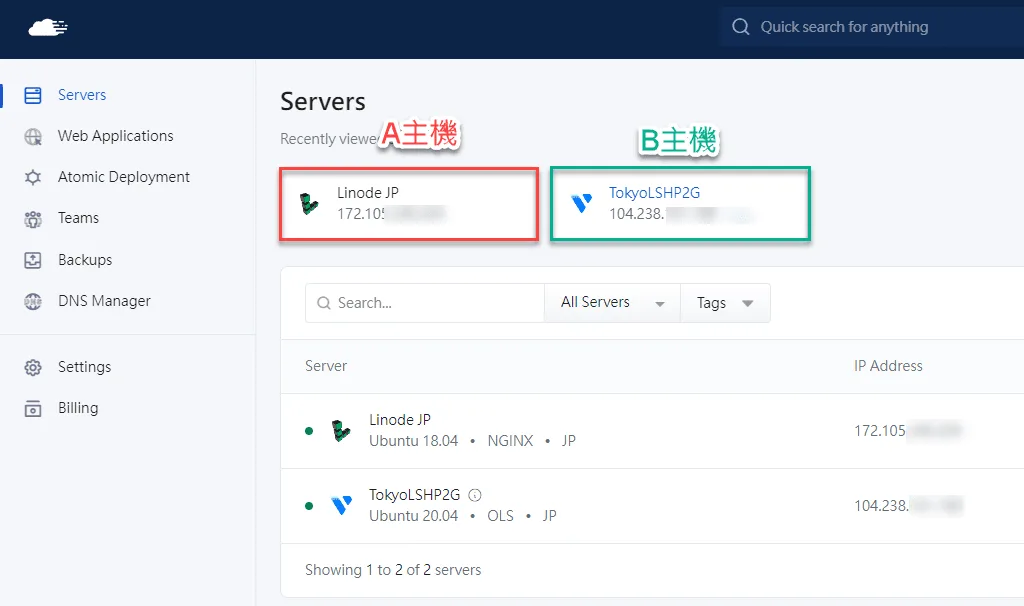Click Ubuntu 20.04 text in TokyoLSHP2G row
This screenshot has height=606, width=1024.
pos(413,517)
